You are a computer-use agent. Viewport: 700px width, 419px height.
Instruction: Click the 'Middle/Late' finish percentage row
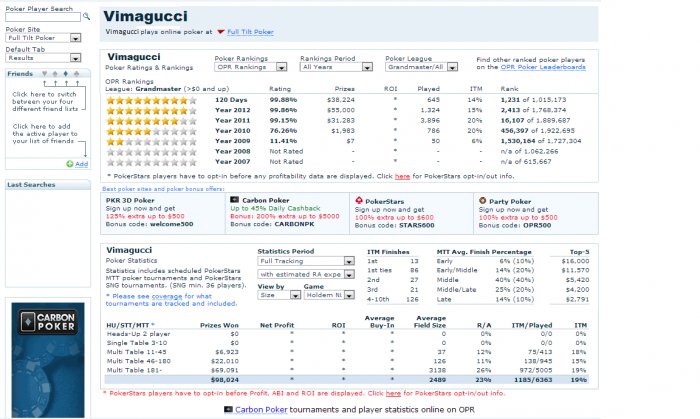coord(485,290)
